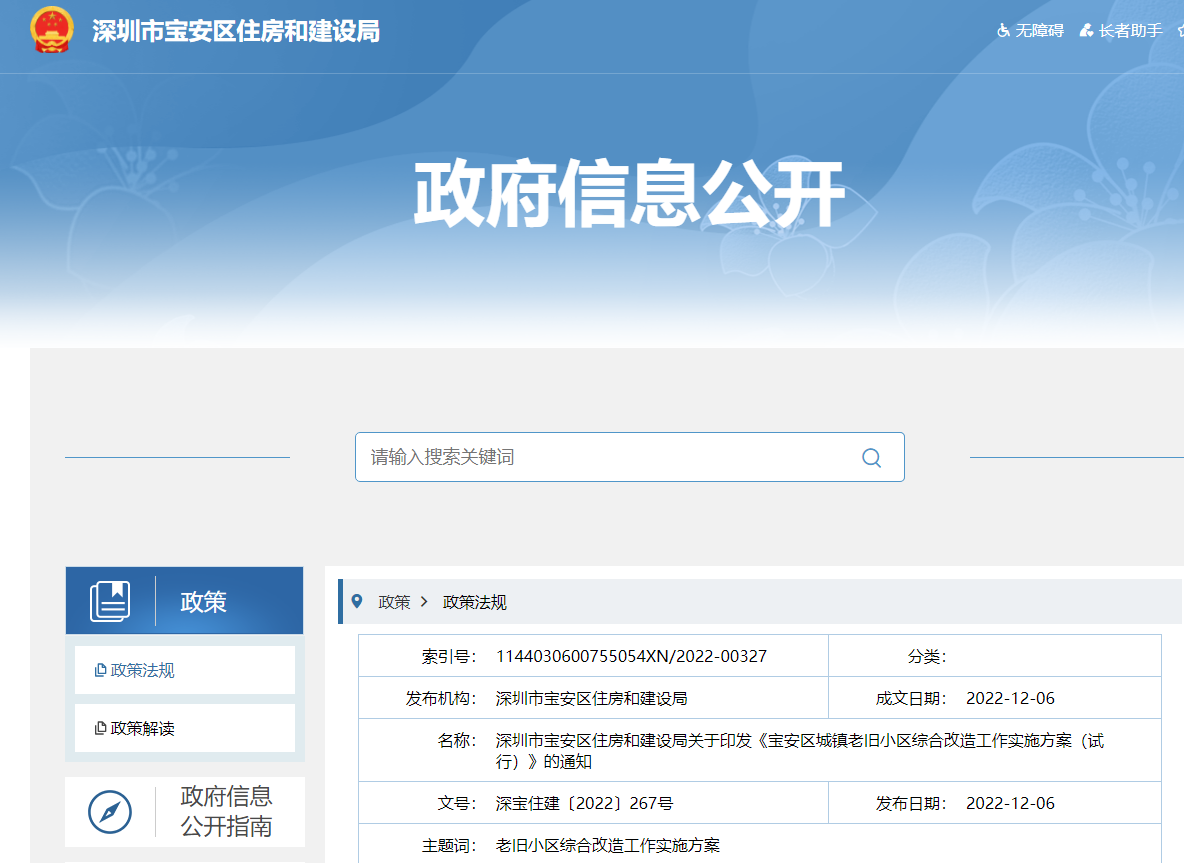
Task: Click the document icon beside 政策解读
Action: click(100, 728)
